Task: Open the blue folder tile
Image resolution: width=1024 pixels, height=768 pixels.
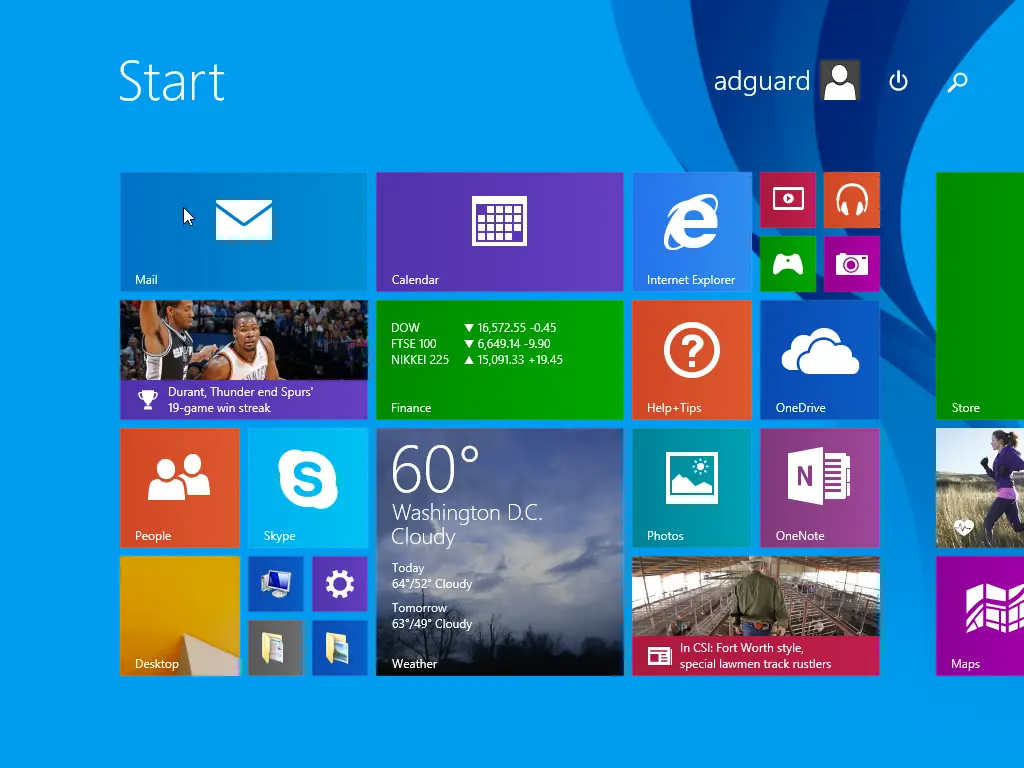Action: coord(340,647)
